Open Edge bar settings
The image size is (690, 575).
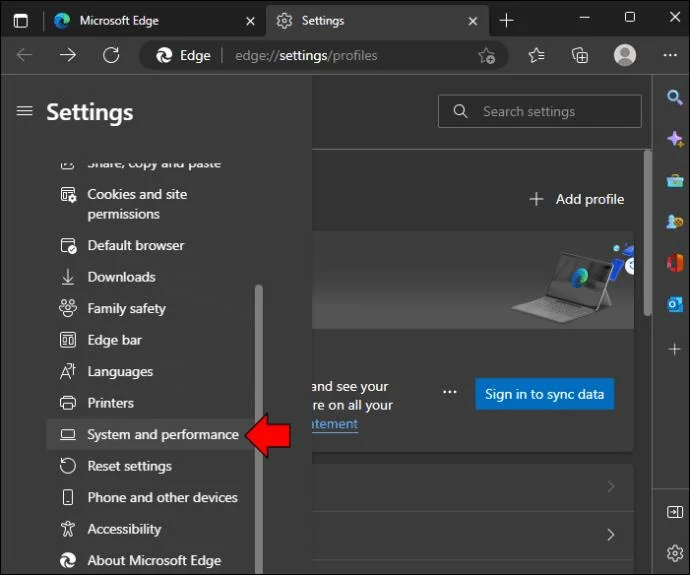point(150,340)
